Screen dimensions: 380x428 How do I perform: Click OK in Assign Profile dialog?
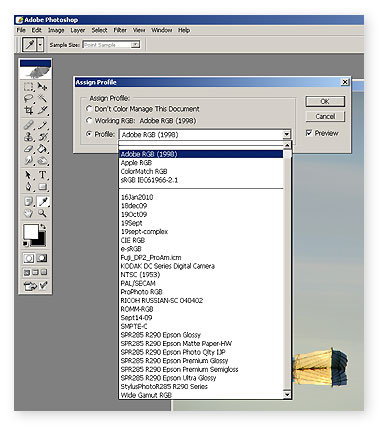325,101
